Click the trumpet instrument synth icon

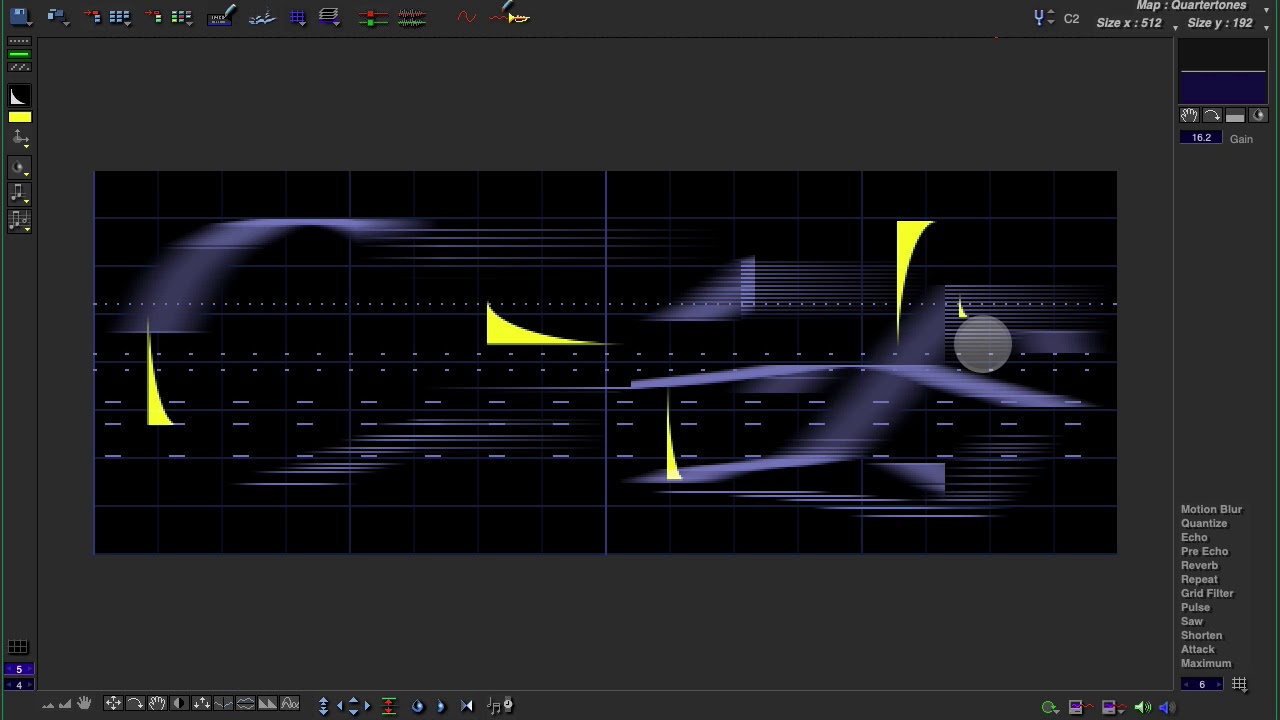tap(511, 14)
